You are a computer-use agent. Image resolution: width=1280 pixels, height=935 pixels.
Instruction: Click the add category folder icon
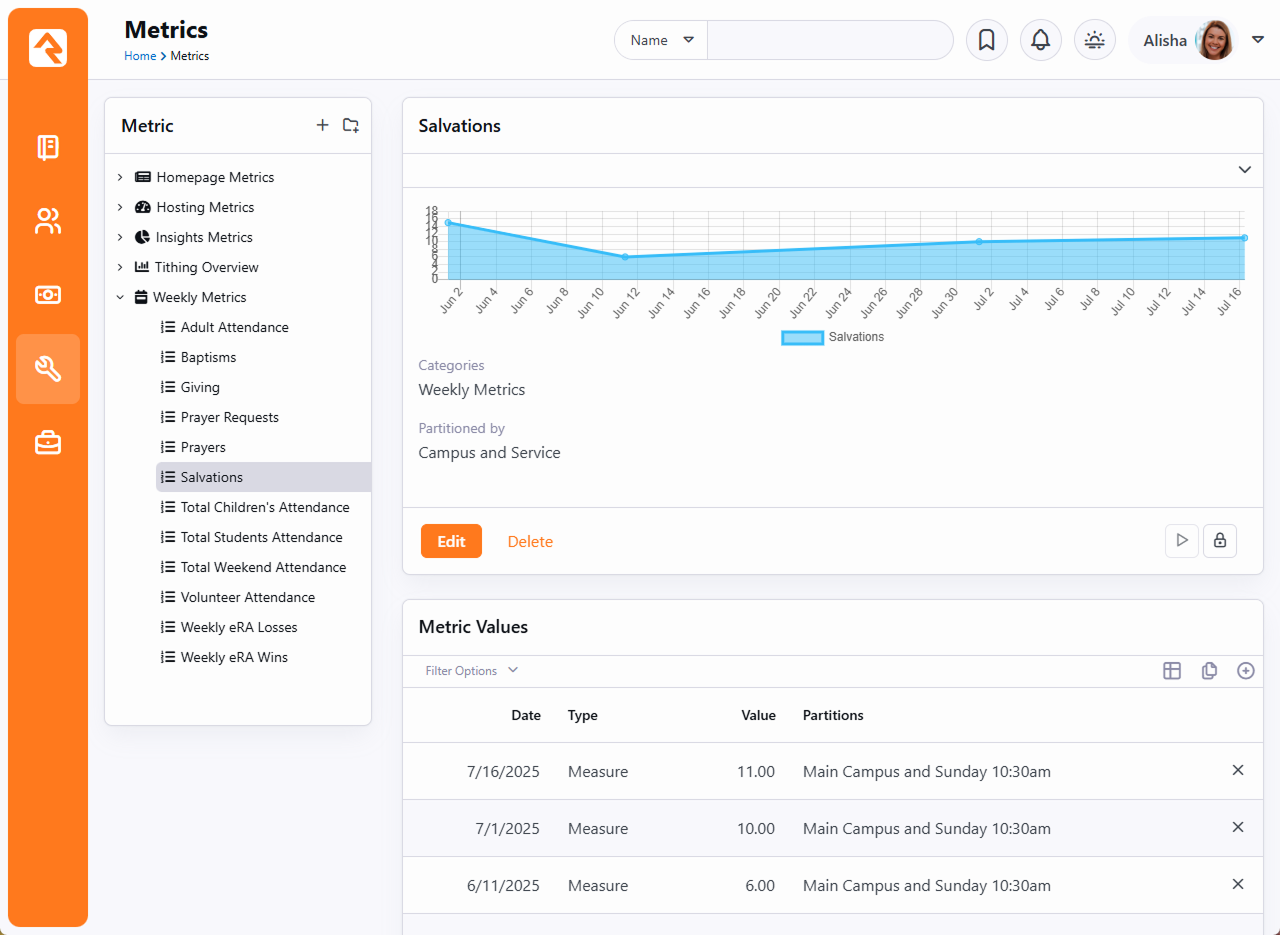click(350, 125)
